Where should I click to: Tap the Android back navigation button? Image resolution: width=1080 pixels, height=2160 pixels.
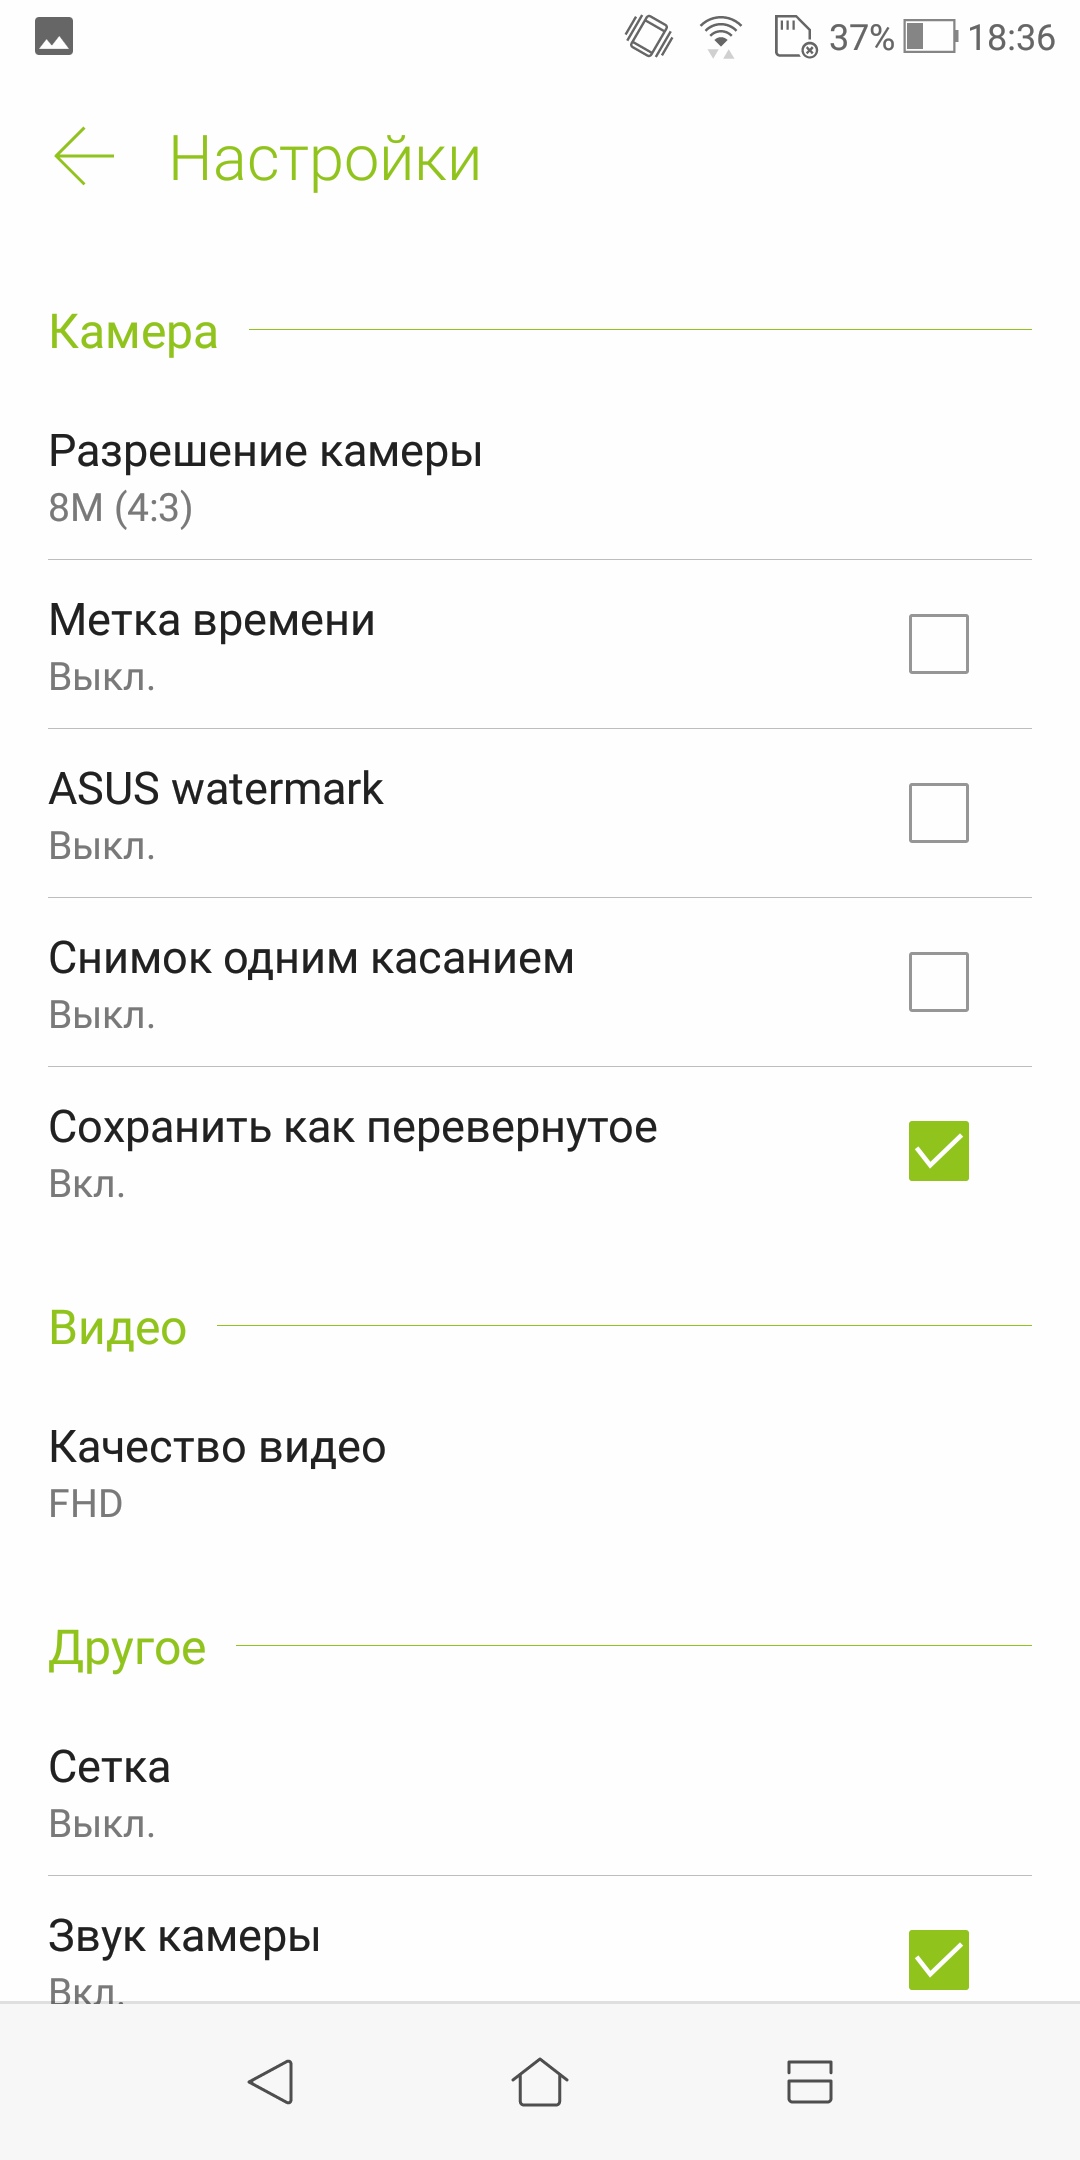click(270, 2082)
